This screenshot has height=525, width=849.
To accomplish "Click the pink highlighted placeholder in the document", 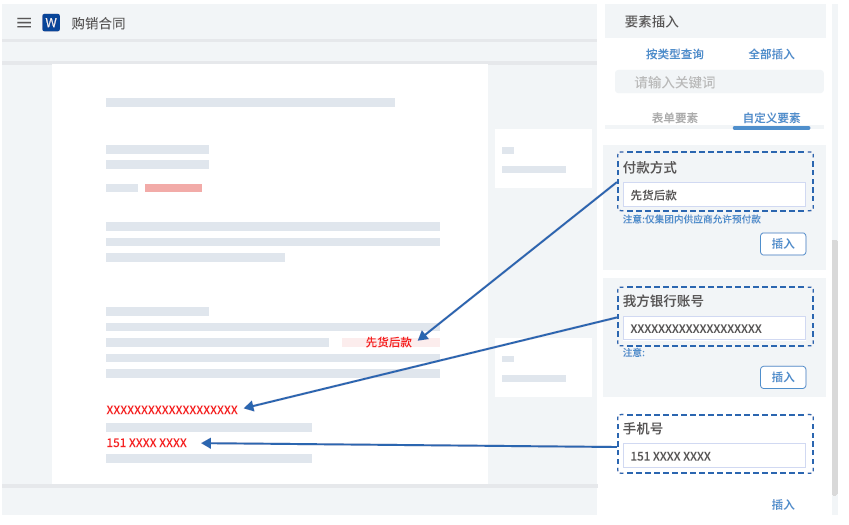I will click(x=173, y=188).
